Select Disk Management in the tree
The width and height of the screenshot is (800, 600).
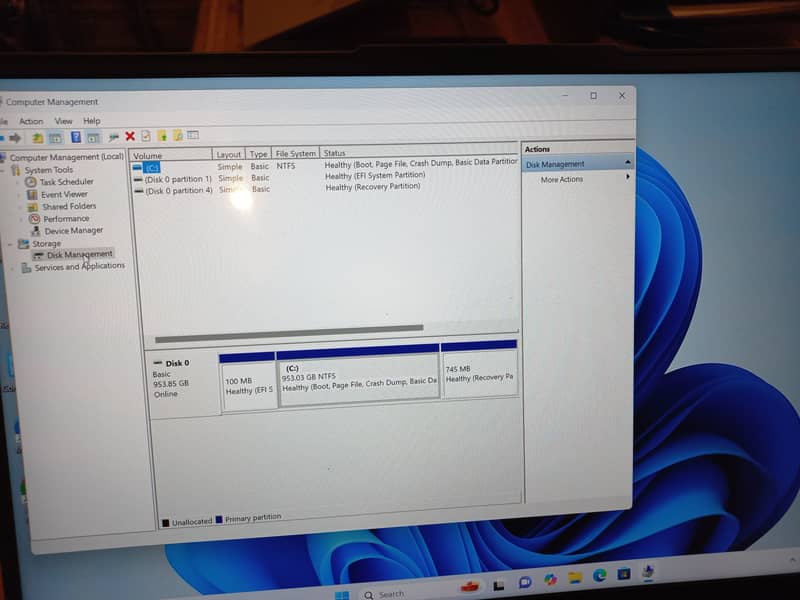[x=79, y=254]
